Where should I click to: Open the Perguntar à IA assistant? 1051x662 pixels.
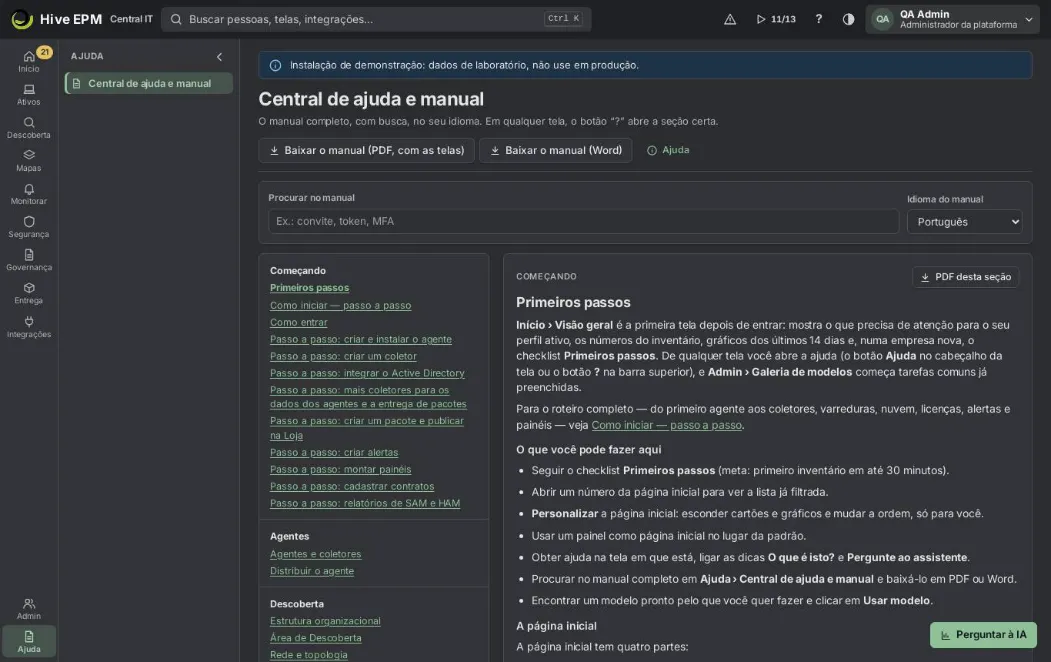pyautogui.click(x=983, y=635)
